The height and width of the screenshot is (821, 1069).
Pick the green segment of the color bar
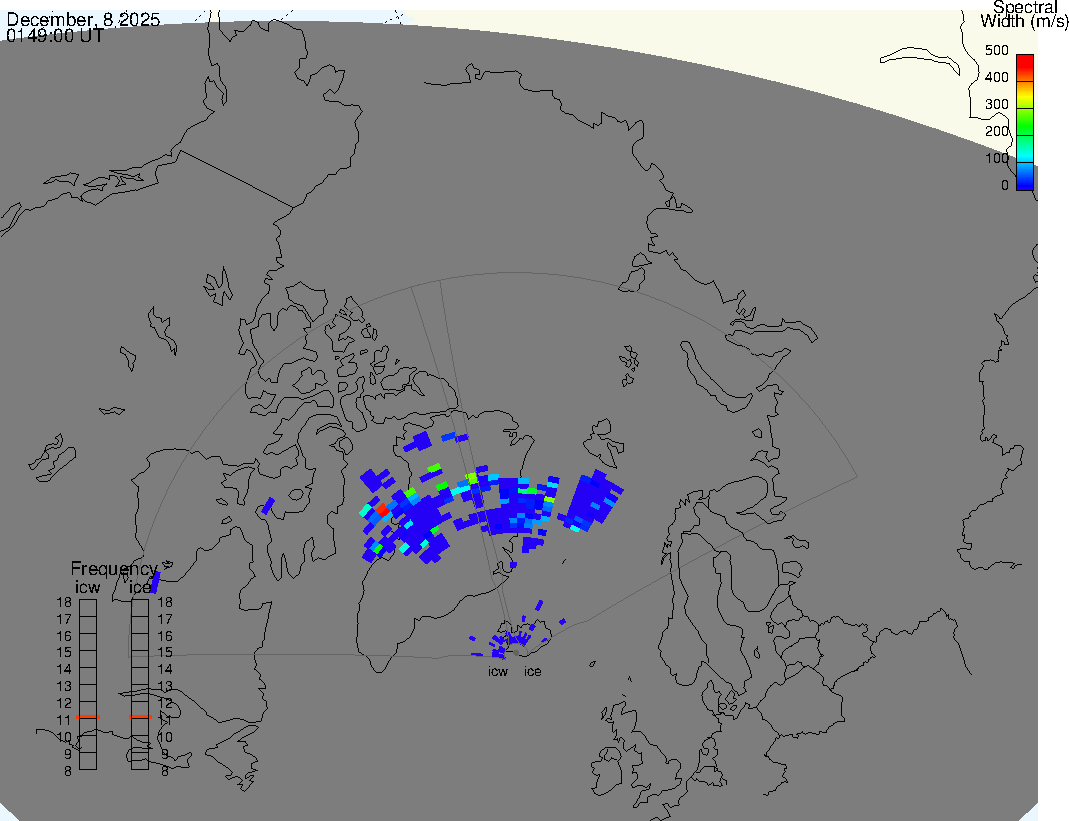(x=1025, y=122)
